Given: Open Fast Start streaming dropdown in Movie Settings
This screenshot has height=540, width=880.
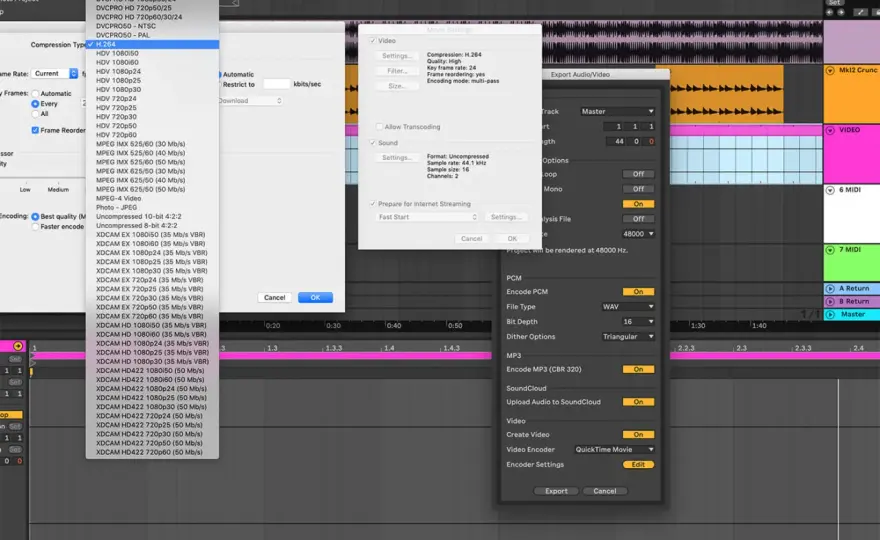Looking at the screenshot, I should 427,217.
